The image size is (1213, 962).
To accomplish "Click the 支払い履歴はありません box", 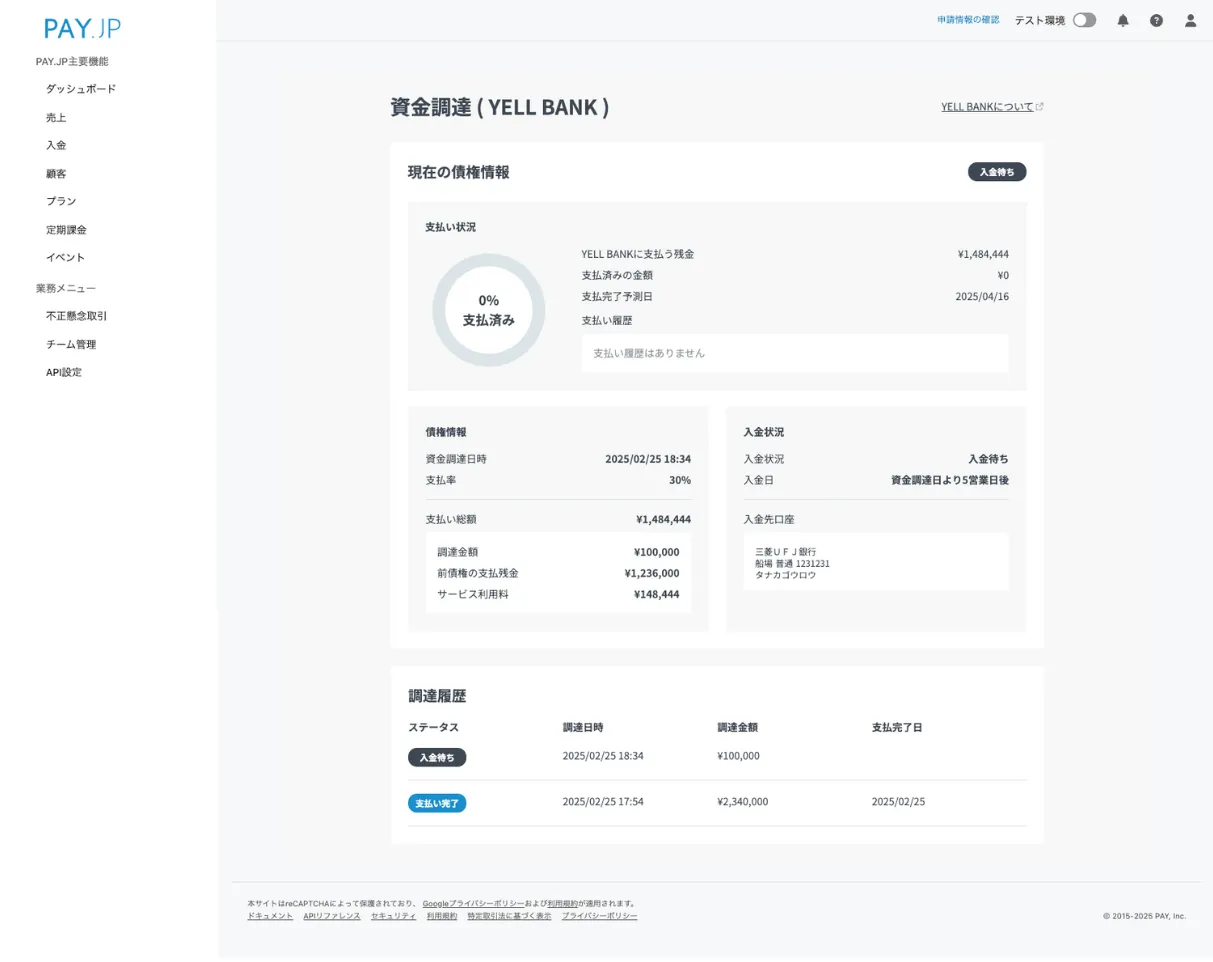I will (x=795, y=353).
